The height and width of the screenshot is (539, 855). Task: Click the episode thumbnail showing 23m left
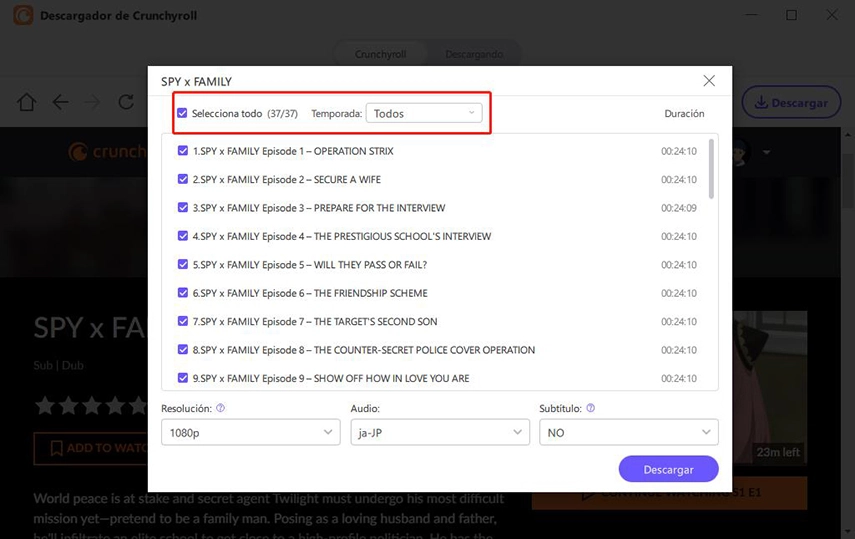[769, 387]
